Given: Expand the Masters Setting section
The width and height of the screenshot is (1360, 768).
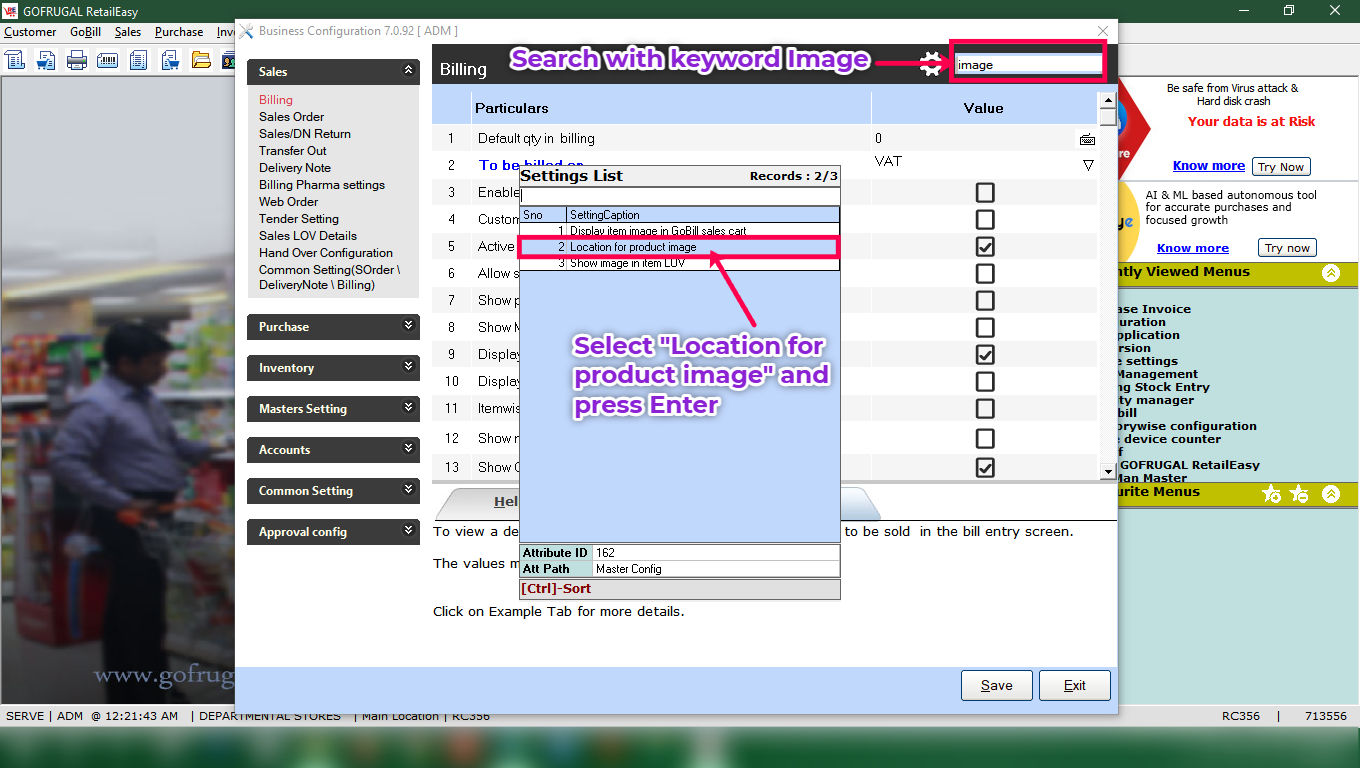Looking at the screenshot, I should [x=408, y=408].
